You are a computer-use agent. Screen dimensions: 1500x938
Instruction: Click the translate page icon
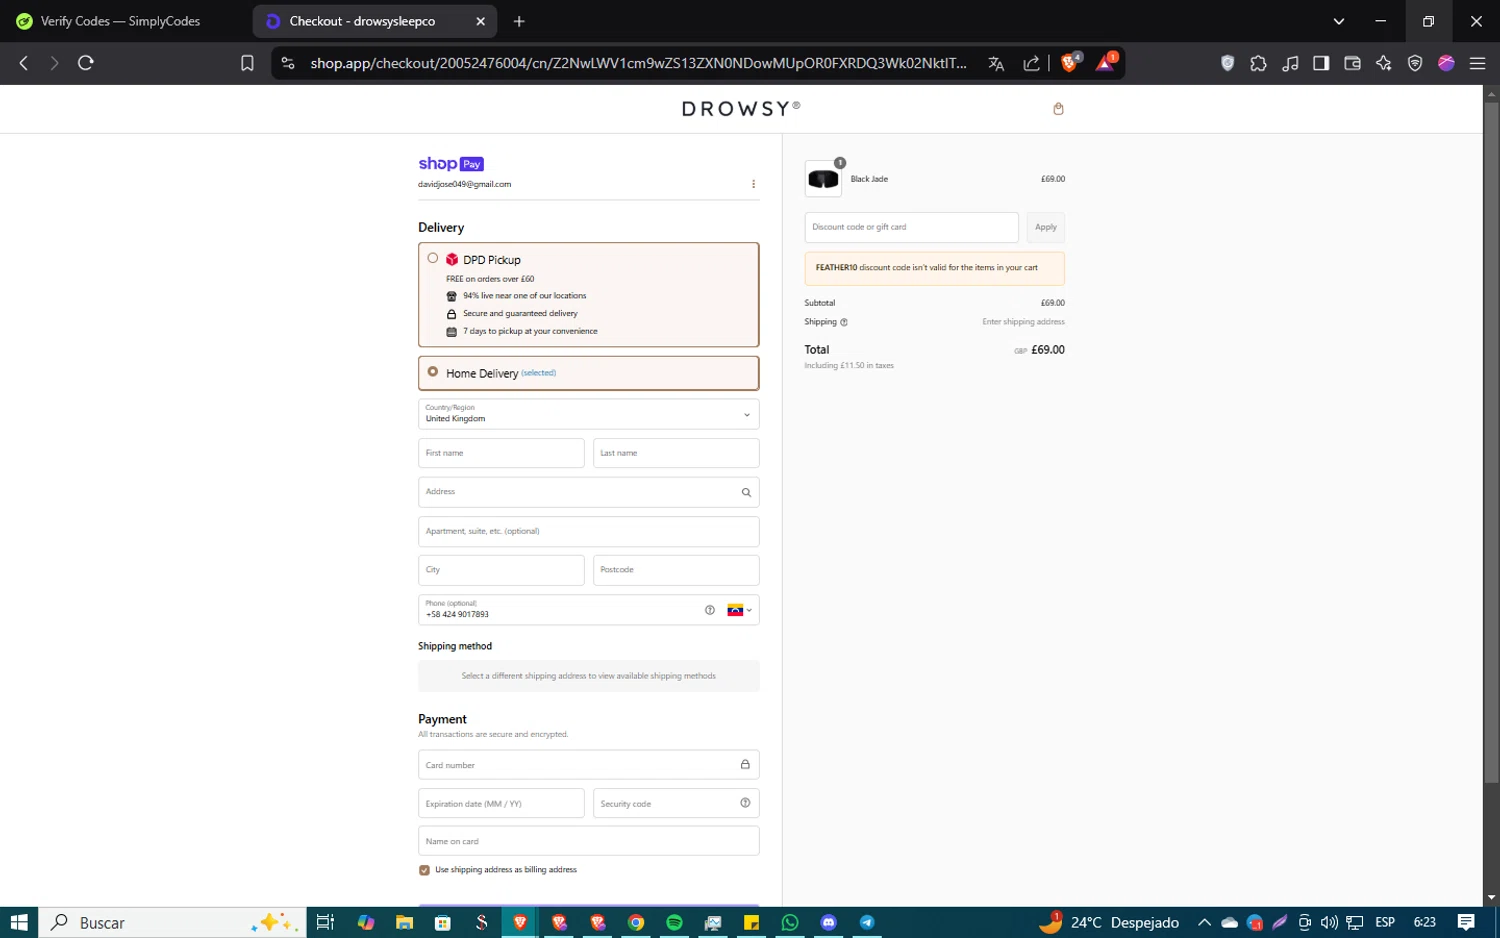(996, 63)
